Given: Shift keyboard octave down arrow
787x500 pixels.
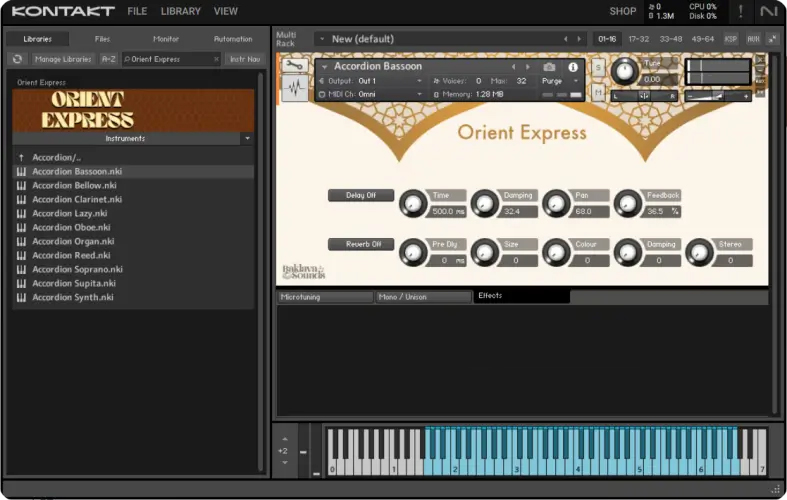Looking at the screenshot, I should click(285, 462).
